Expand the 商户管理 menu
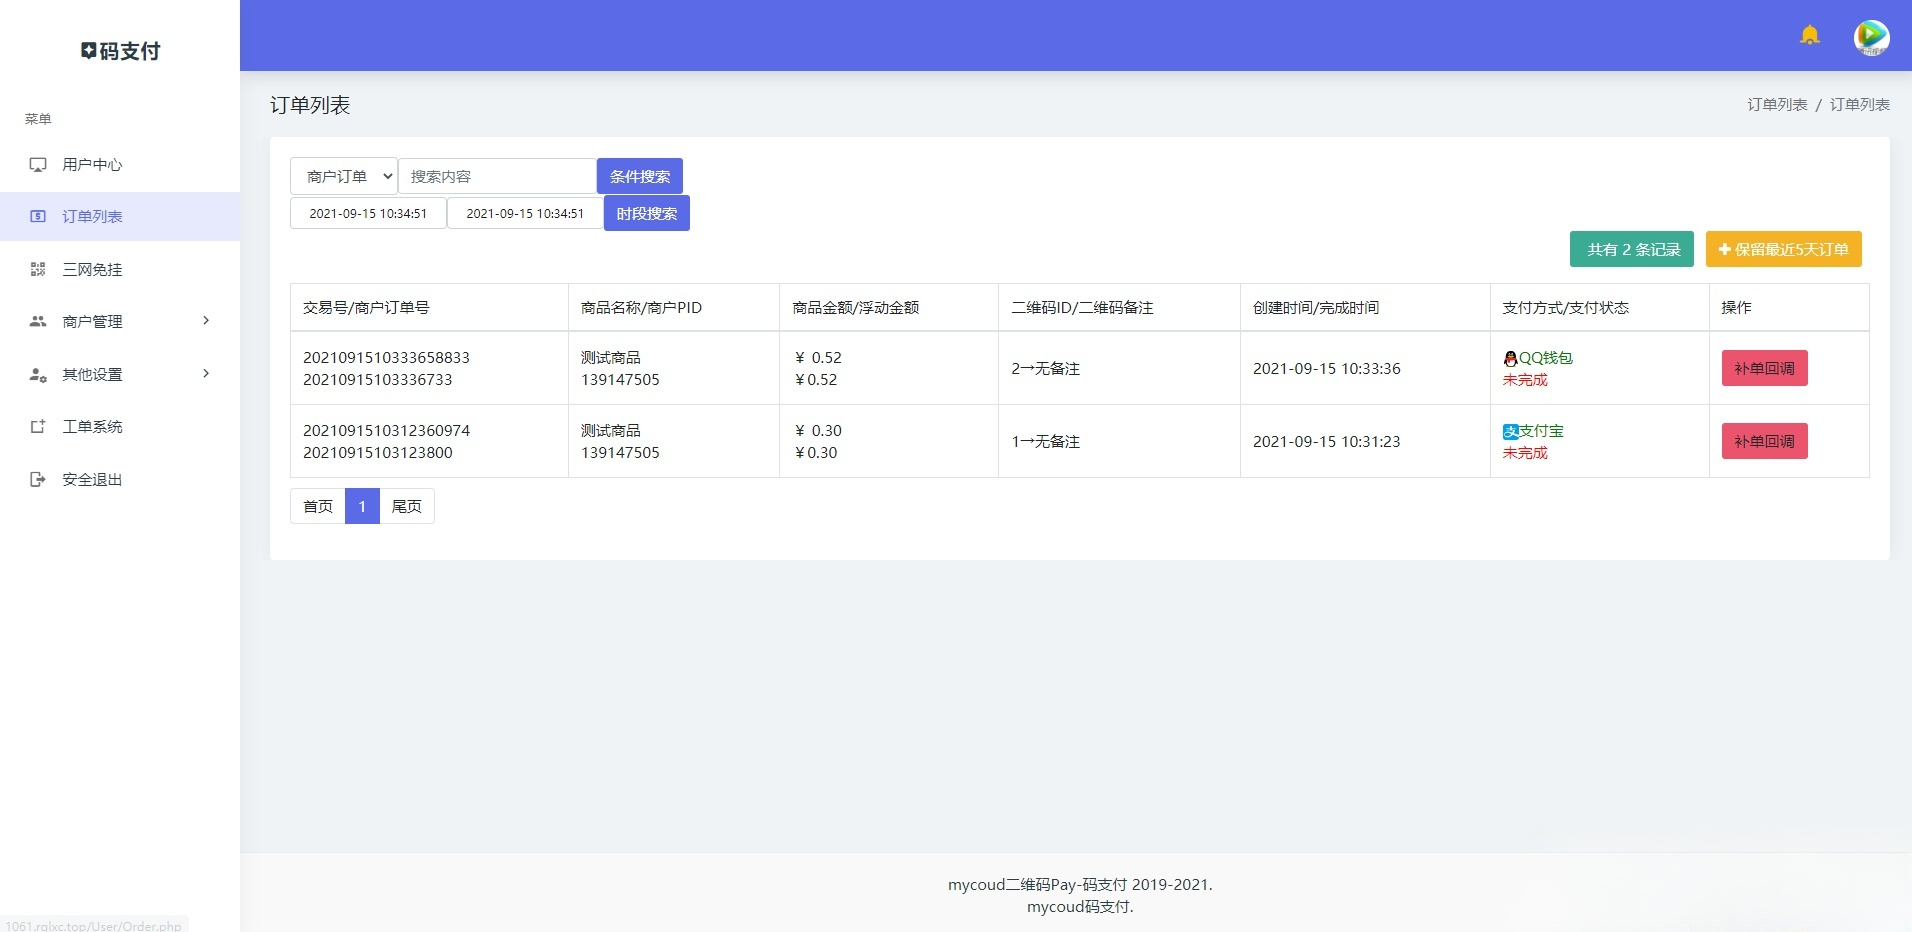The height and width of the screenshot is (932, 1912). [120, 321]
